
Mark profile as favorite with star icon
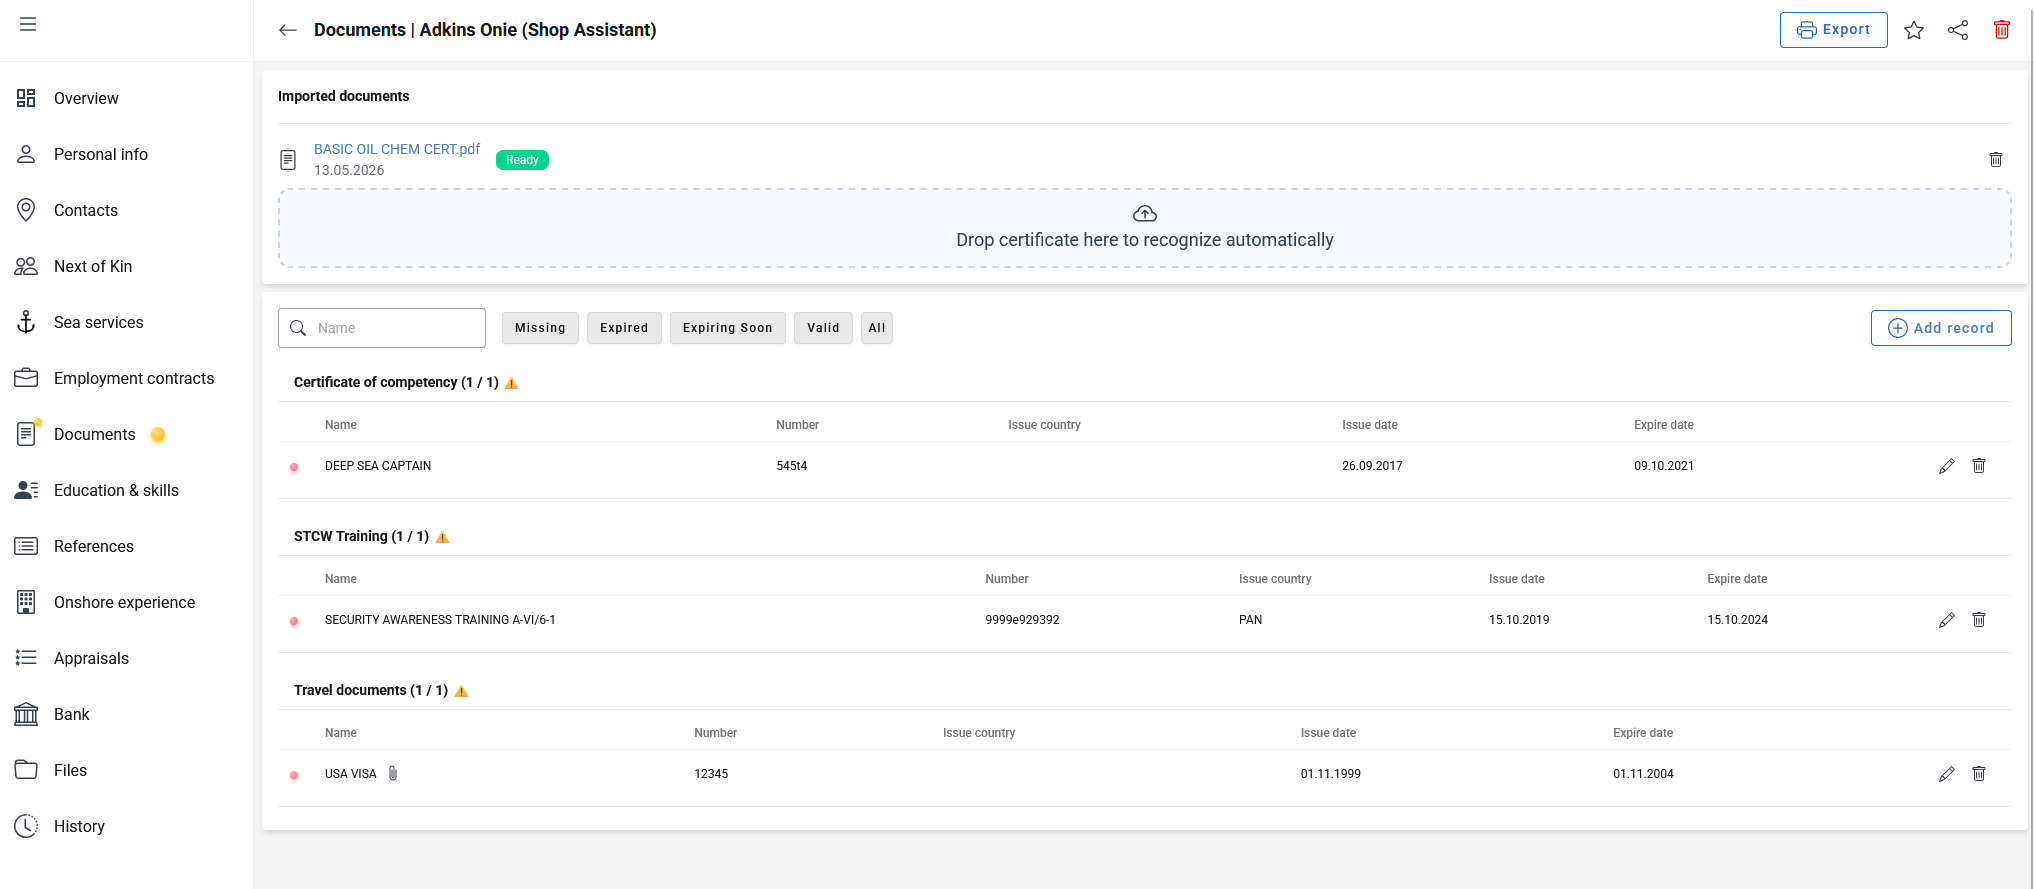click(1914, 30)
